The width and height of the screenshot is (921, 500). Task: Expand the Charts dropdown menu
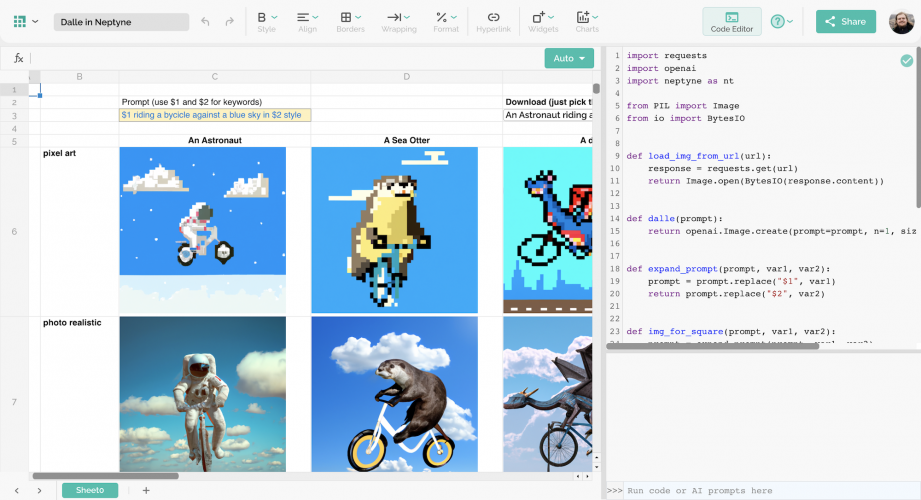point(587,21)
